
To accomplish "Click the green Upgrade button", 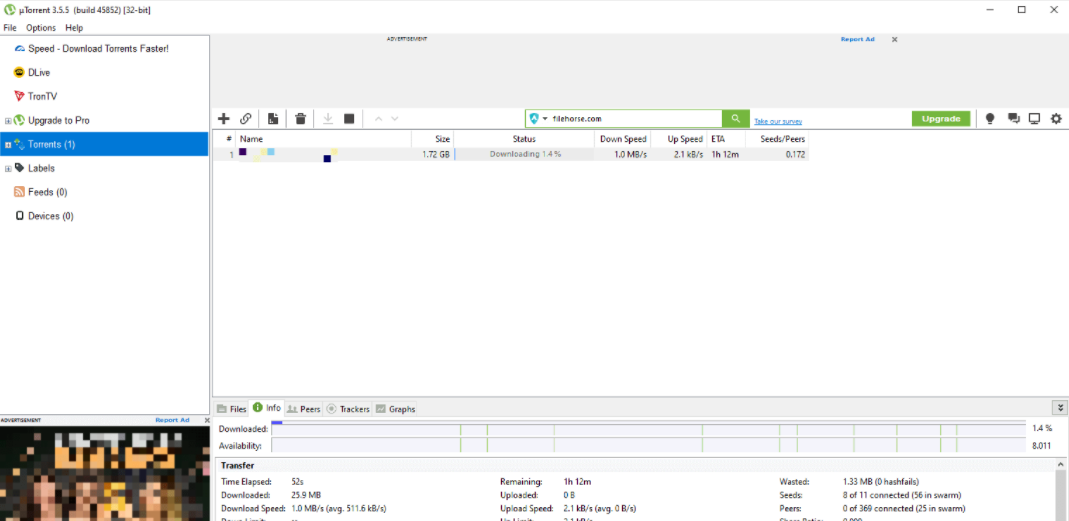I will (941, 119).
